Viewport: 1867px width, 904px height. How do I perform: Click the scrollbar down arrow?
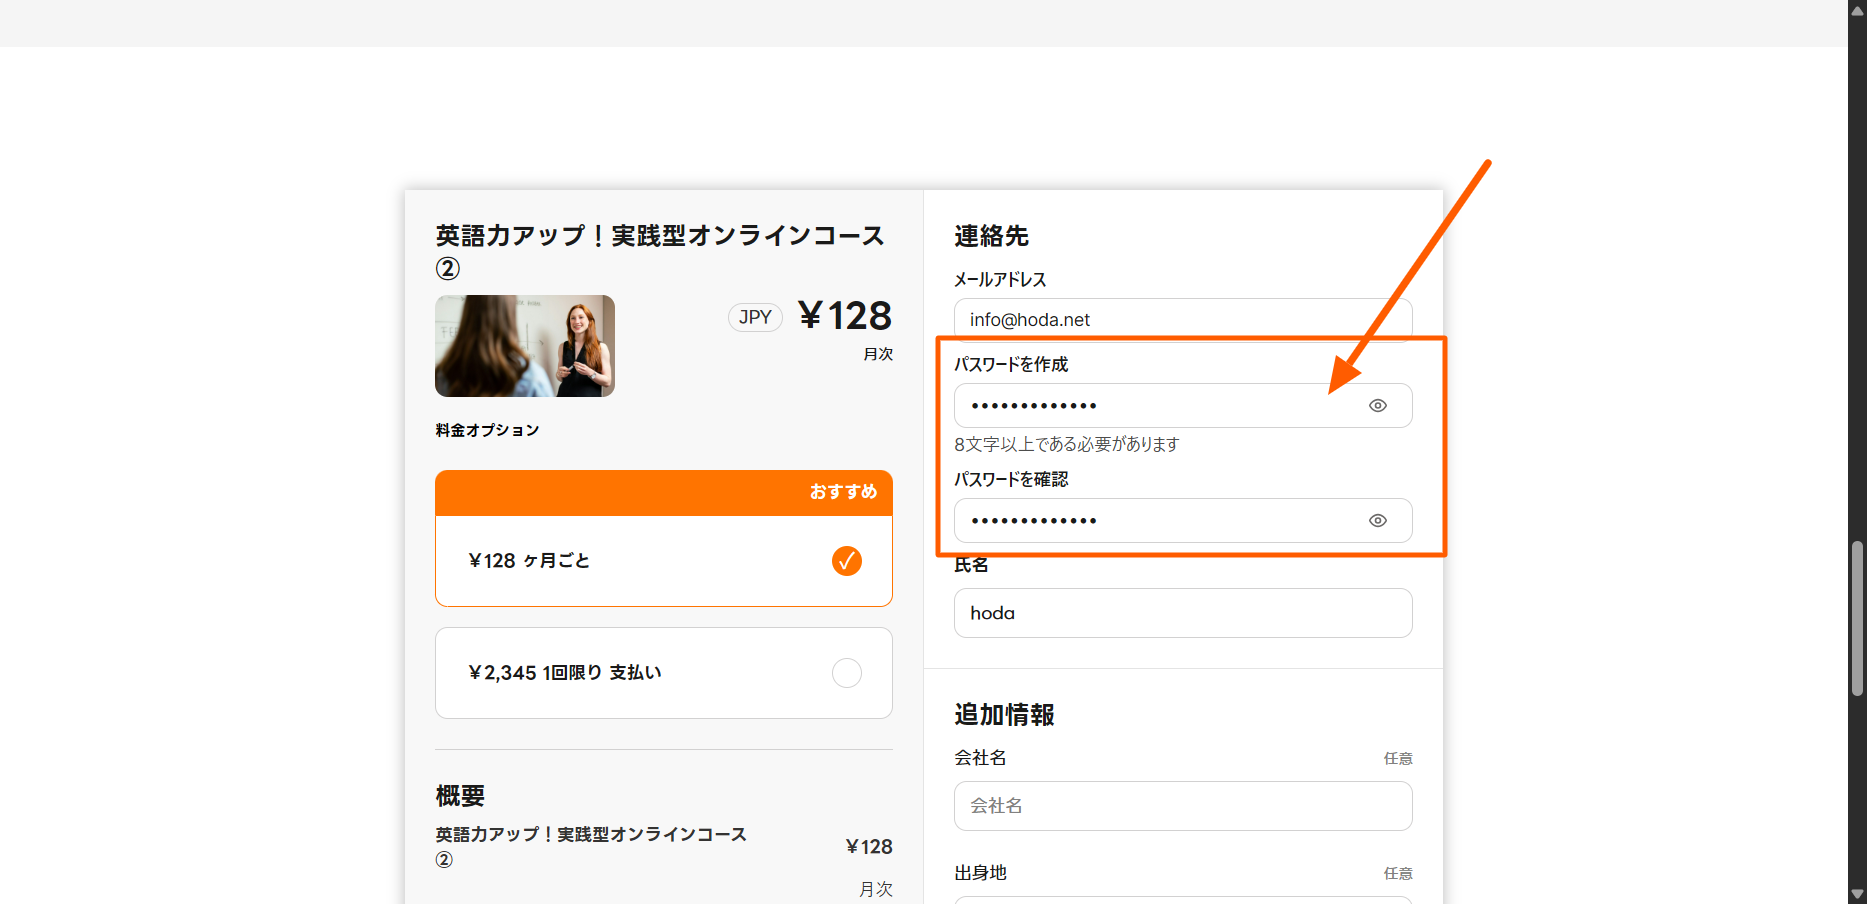[1857, 894]
